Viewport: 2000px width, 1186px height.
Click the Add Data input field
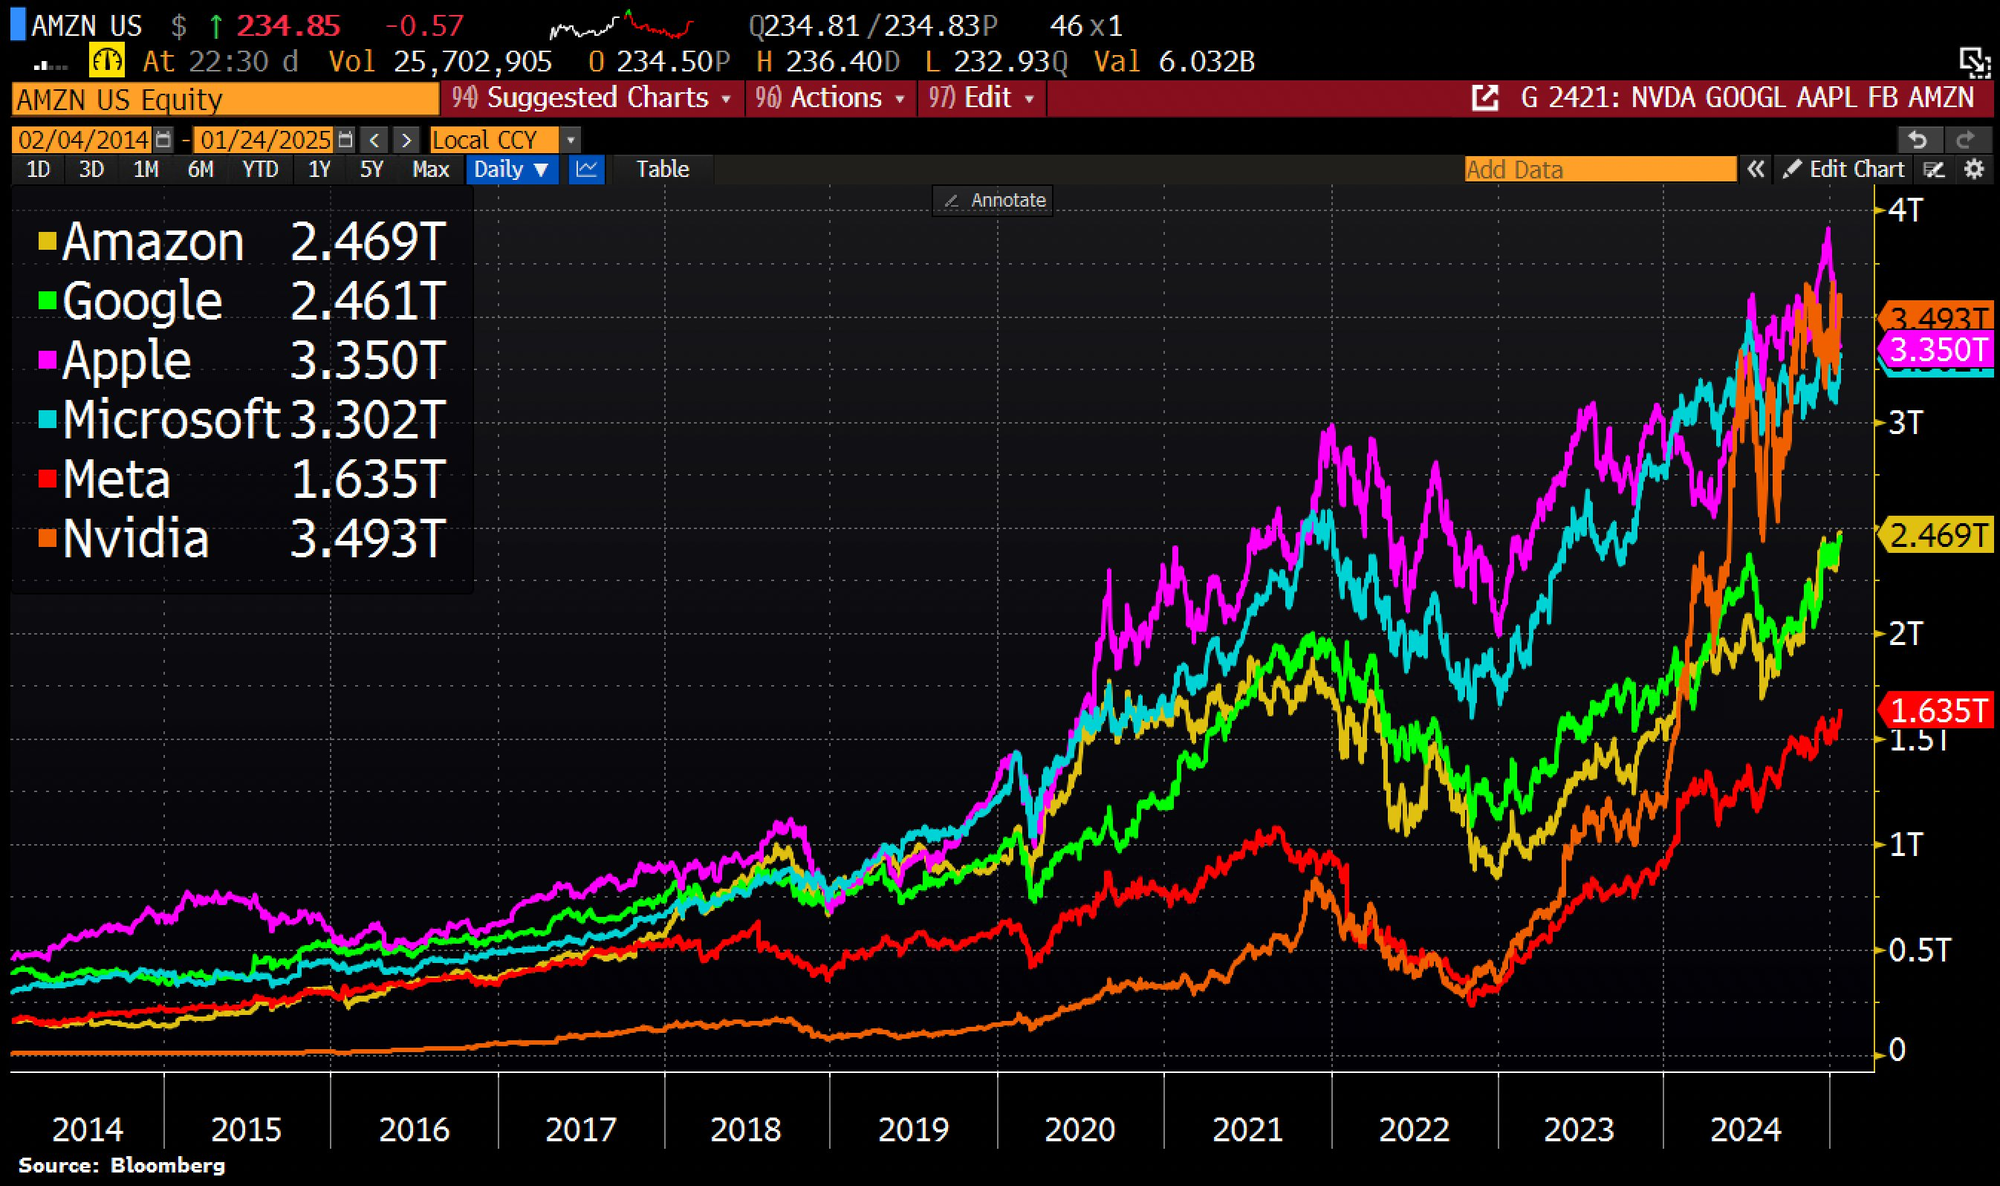pyautogui.click(x=1599, y=169)
